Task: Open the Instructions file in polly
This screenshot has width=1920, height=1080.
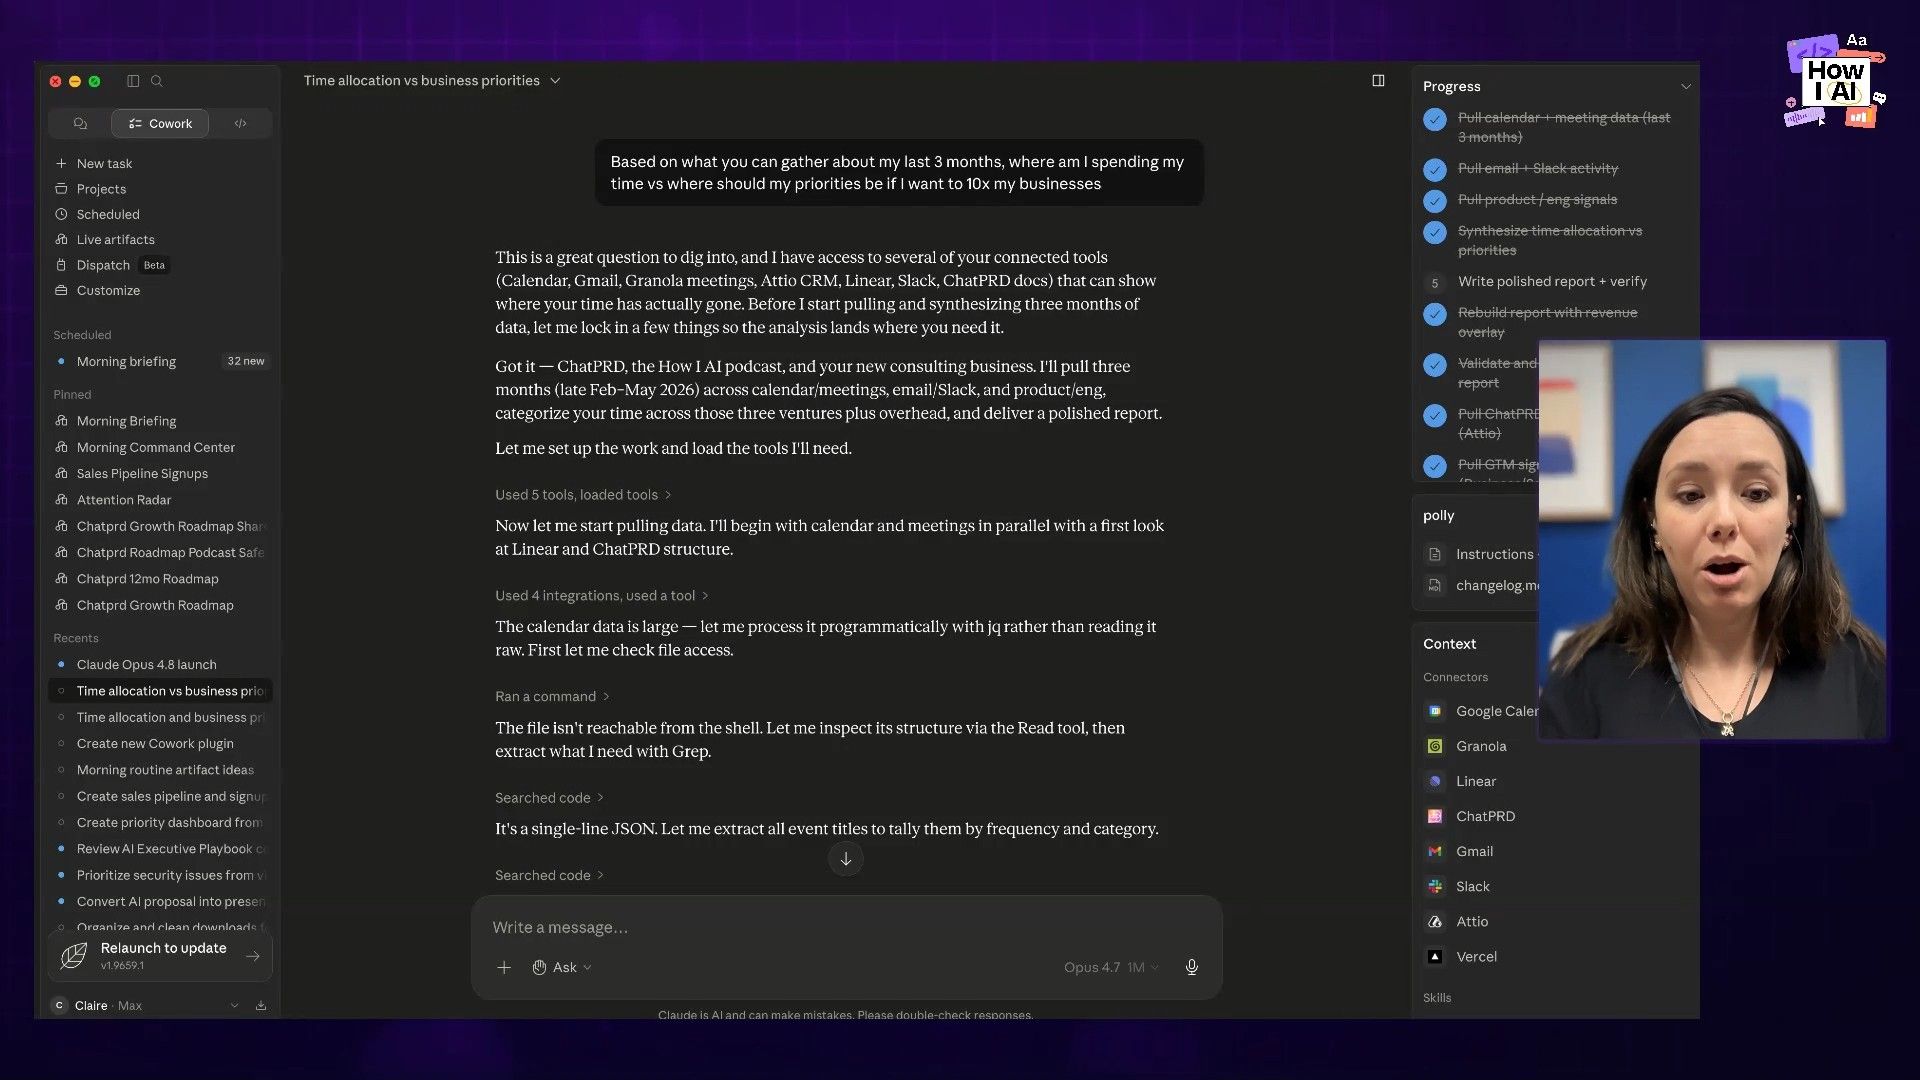Action: (1481, 555)
